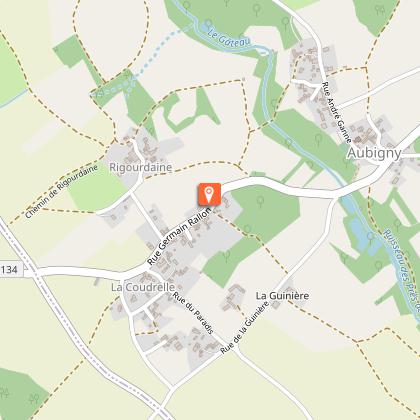Click the tree icons in bottom-left woodland
Screen dimensions: 420x420
pyautogui.click(x=19, y=394)
